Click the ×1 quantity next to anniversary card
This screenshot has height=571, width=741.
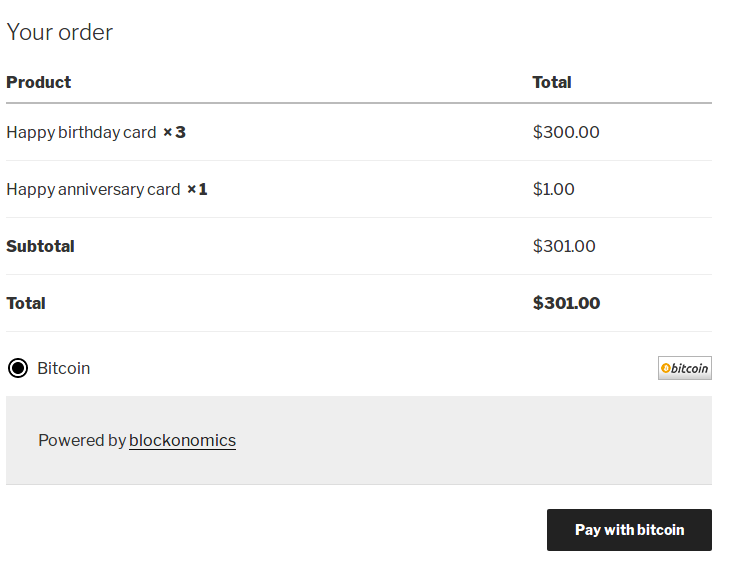coord(197,190)
